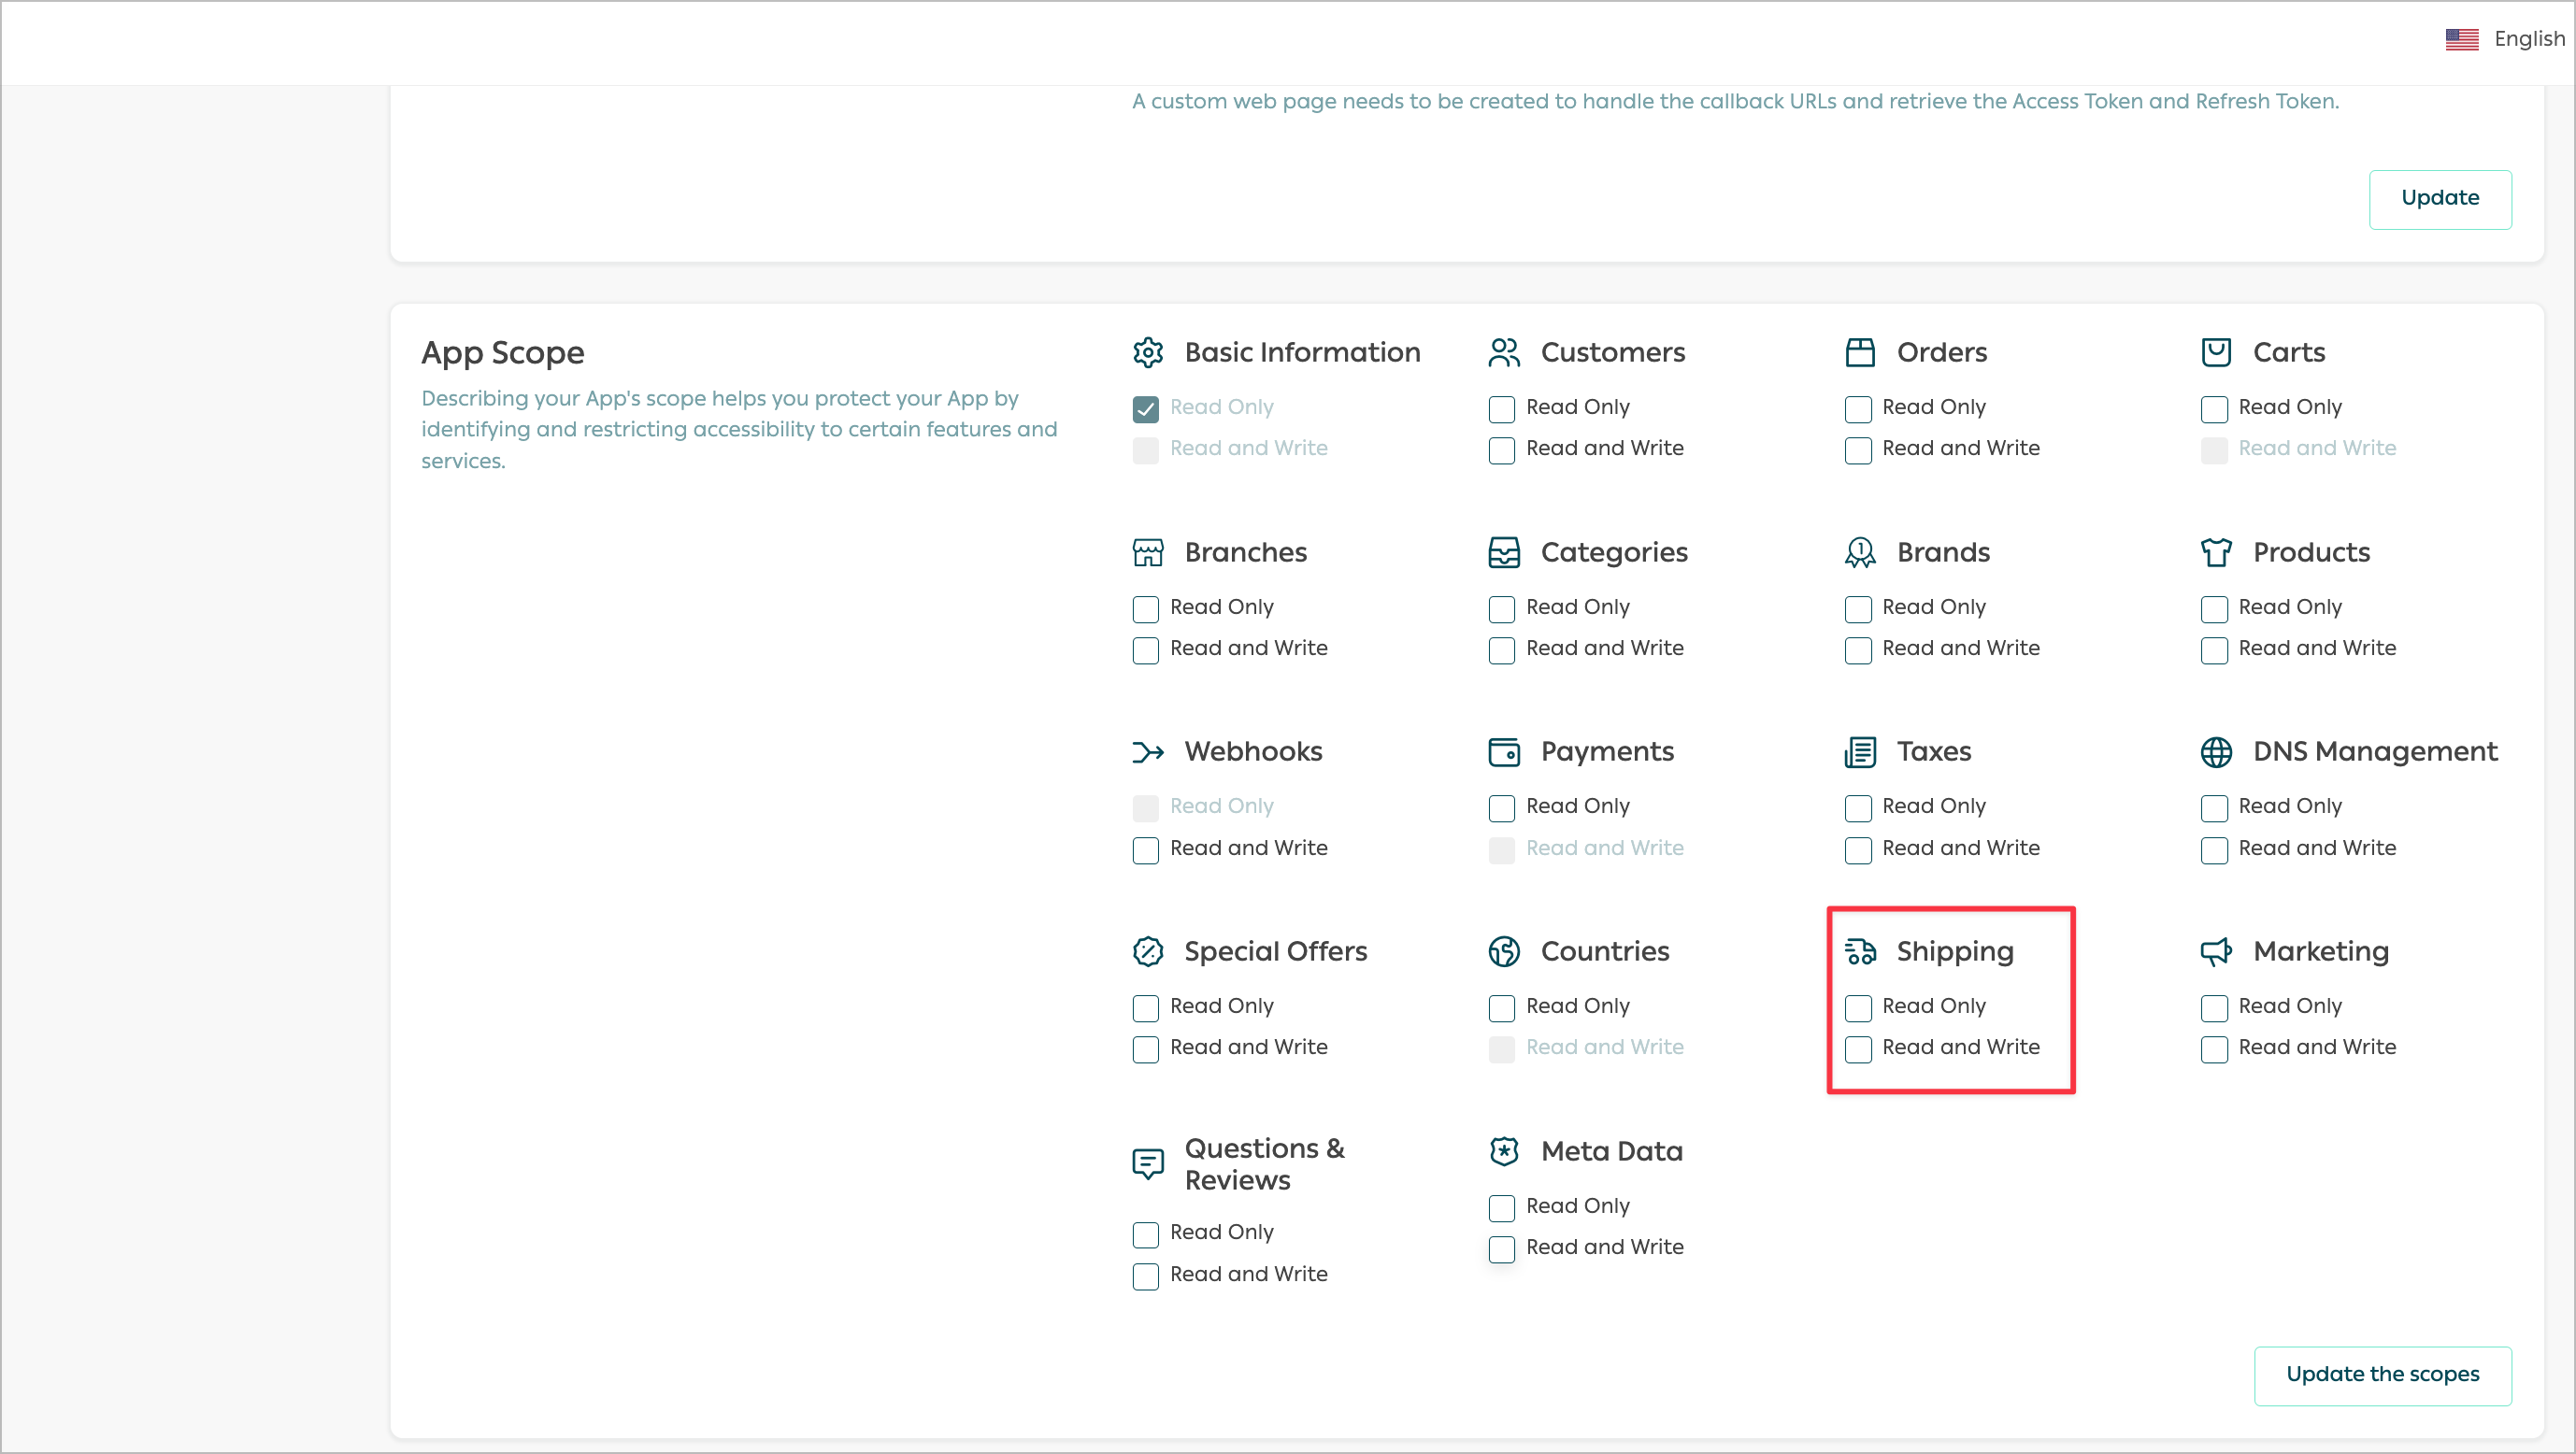Click the Special Offers percent badge icon

coord(1147,951)
